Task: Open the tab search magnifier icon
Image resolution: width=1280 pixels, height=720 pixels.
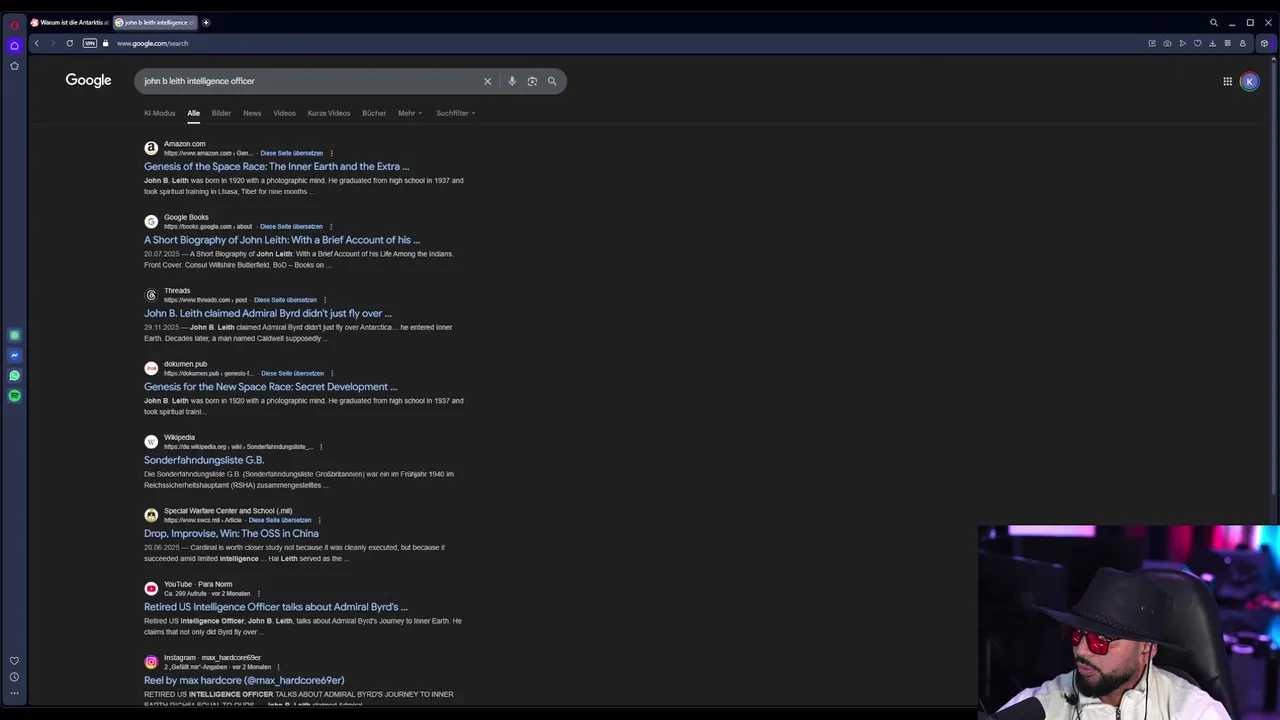Action: click(x=1214, y=22)
